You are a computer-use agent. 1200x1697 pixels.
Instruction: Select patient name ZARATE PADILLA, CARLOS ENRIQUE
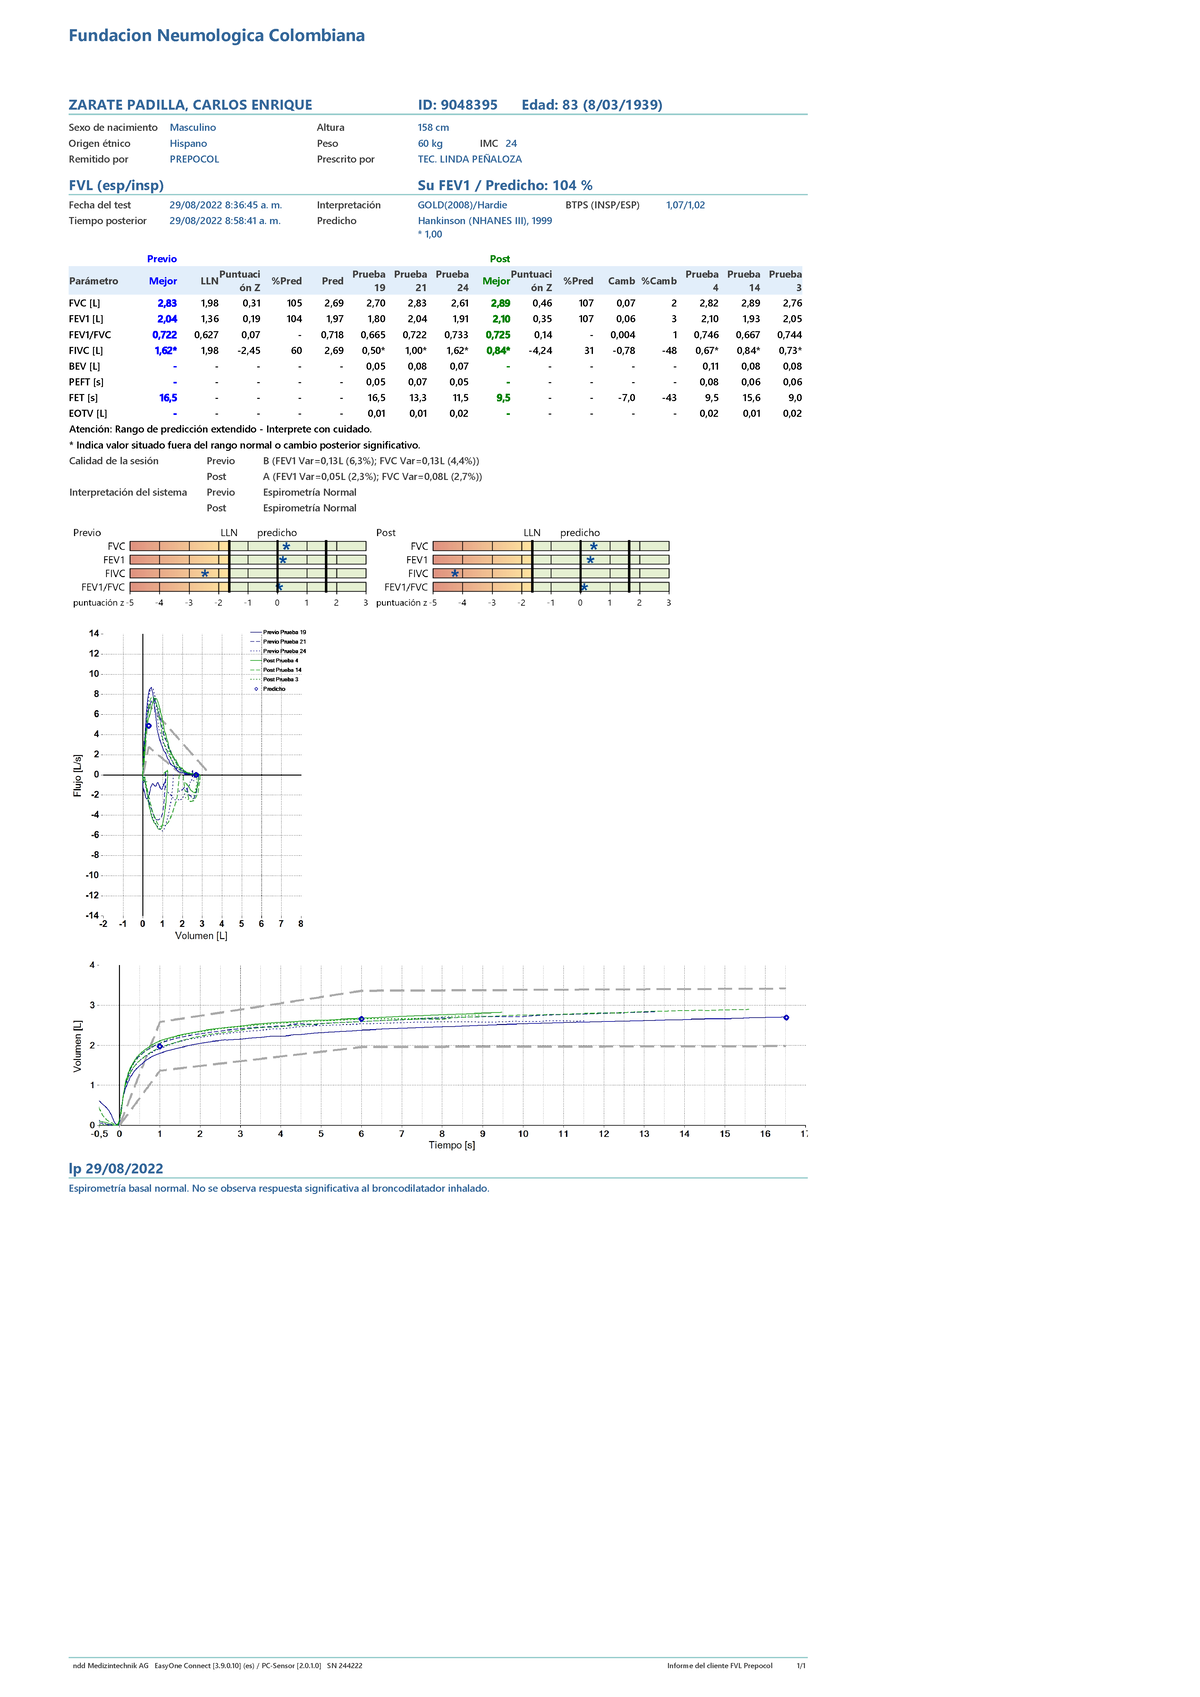[190, 105]
